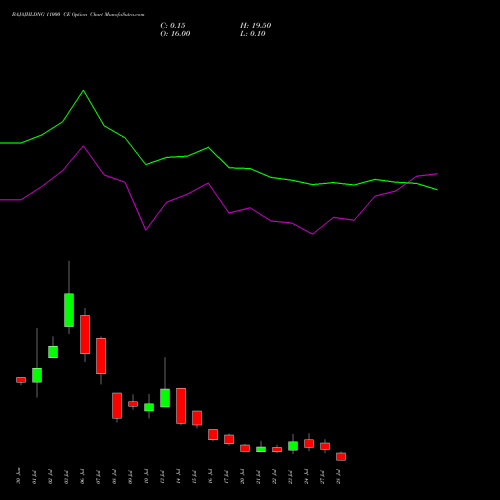This screenshot has height=500, width=500.
Task: Click the highest peak of the green indicator line
Action: pos(83,91)
